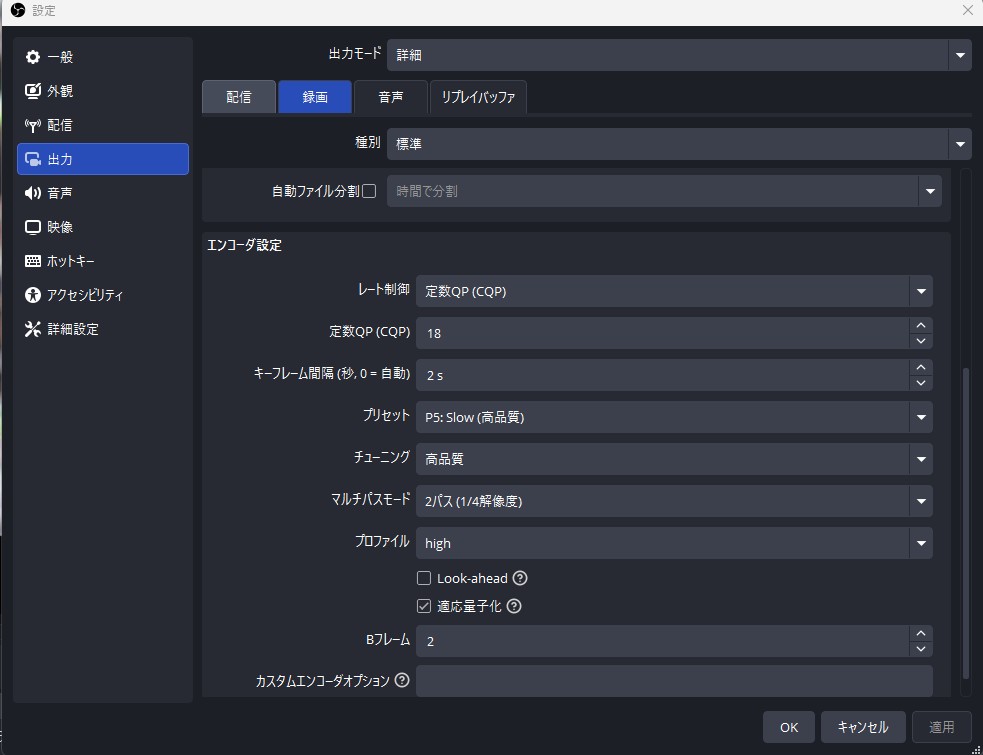Viewport: 983px width, 755px height.
Task: Close the 設定 window
Action: point(967,11)
